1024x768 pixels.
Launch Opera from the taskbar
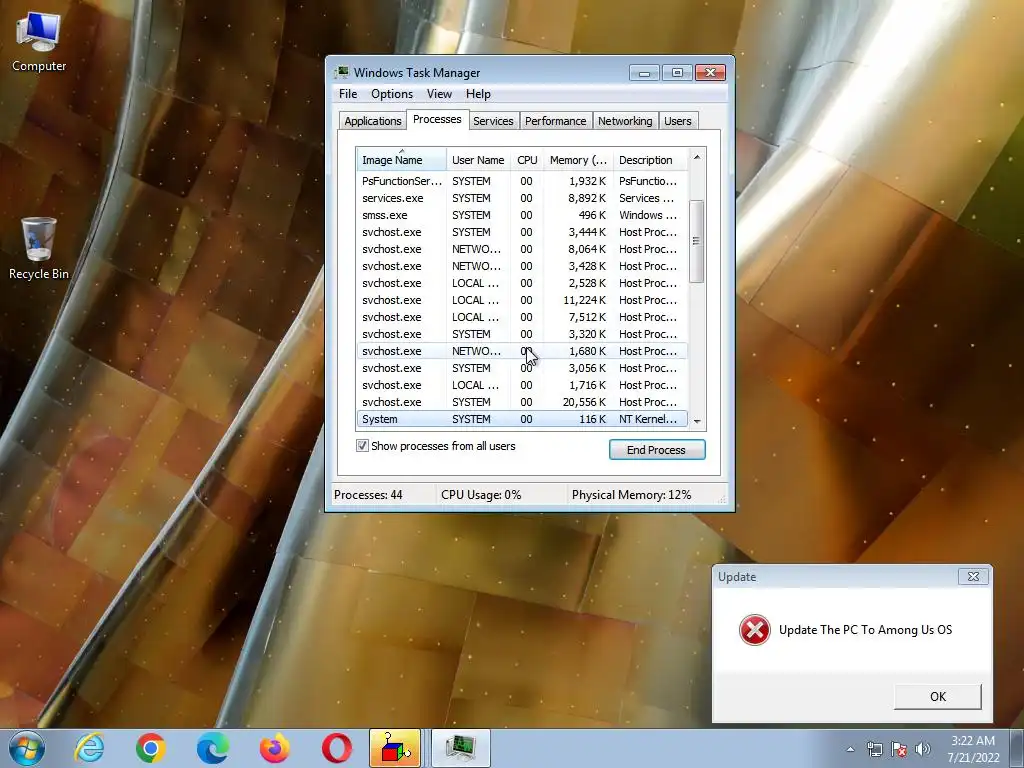(337, 748)
